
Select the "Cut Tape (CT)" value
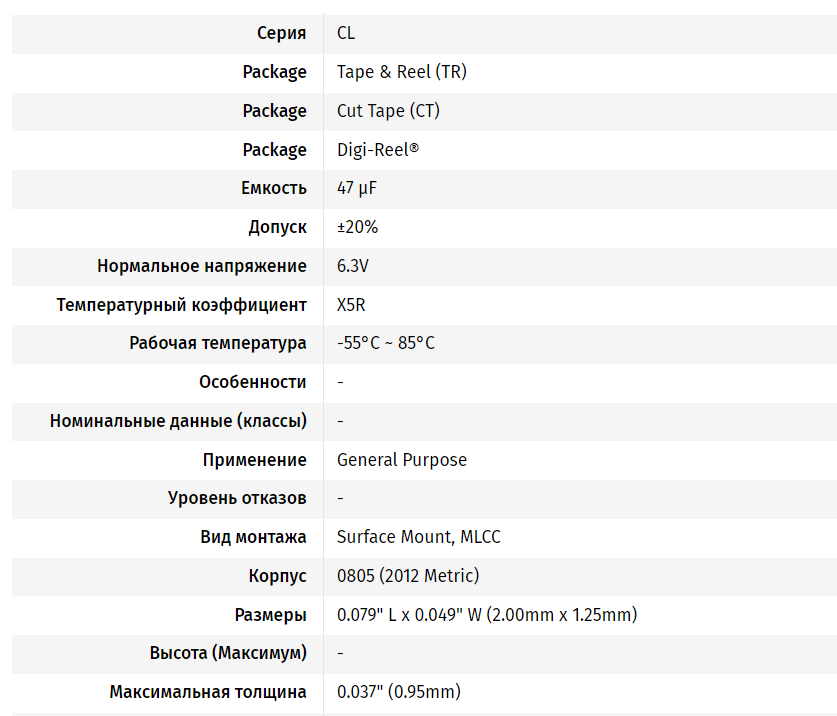(x=388, y=111)
